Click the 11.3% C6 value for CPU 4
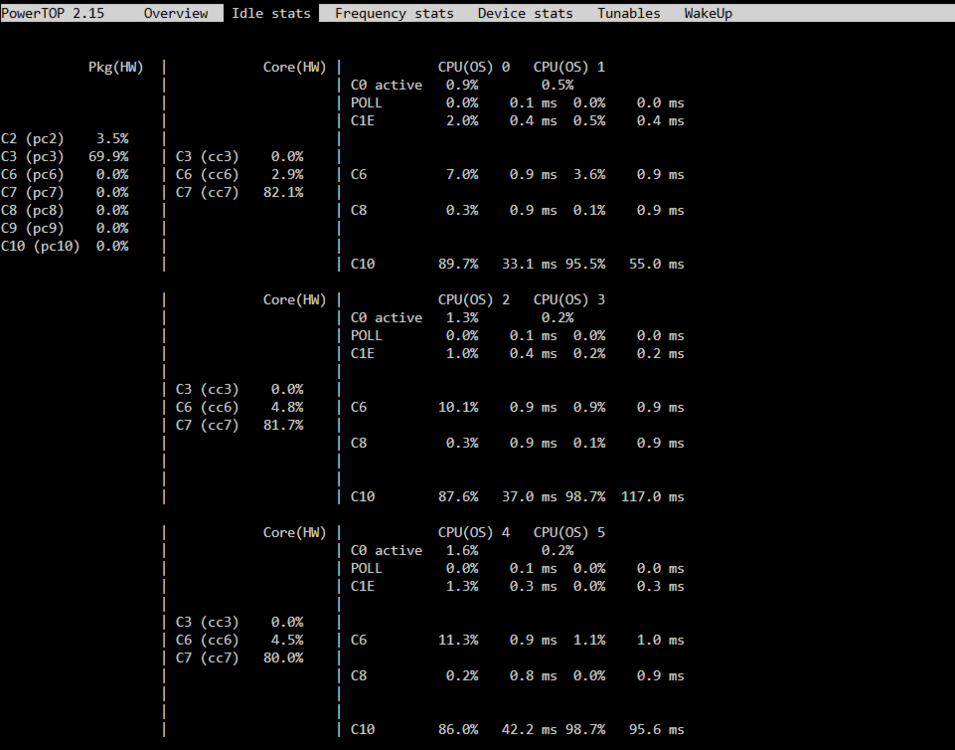This screenshot has height=750, width=955. tap(458, 640)
